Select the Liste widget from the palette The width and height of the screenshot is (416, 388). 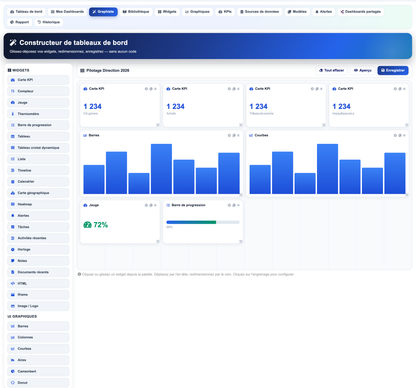coord(38,159)
